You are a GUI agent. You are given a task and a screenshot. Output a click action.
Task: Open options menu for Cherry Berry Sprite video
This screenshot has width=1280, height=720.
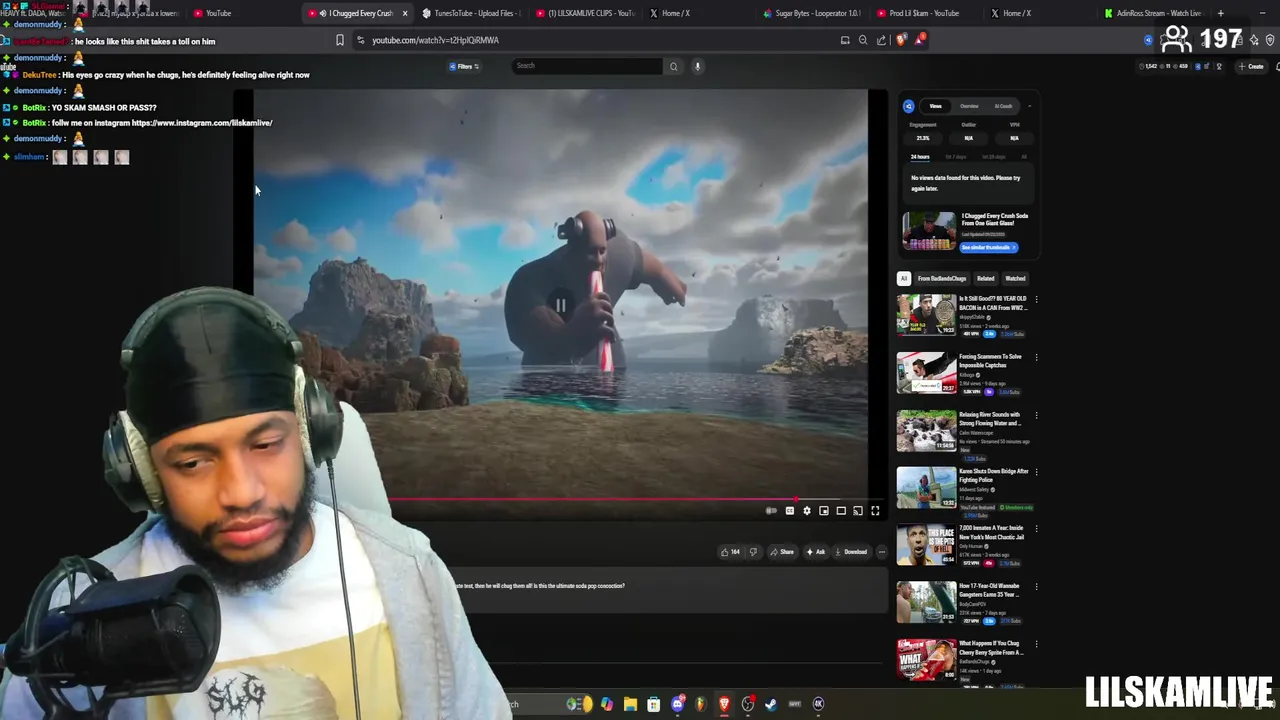(1036, 645)
